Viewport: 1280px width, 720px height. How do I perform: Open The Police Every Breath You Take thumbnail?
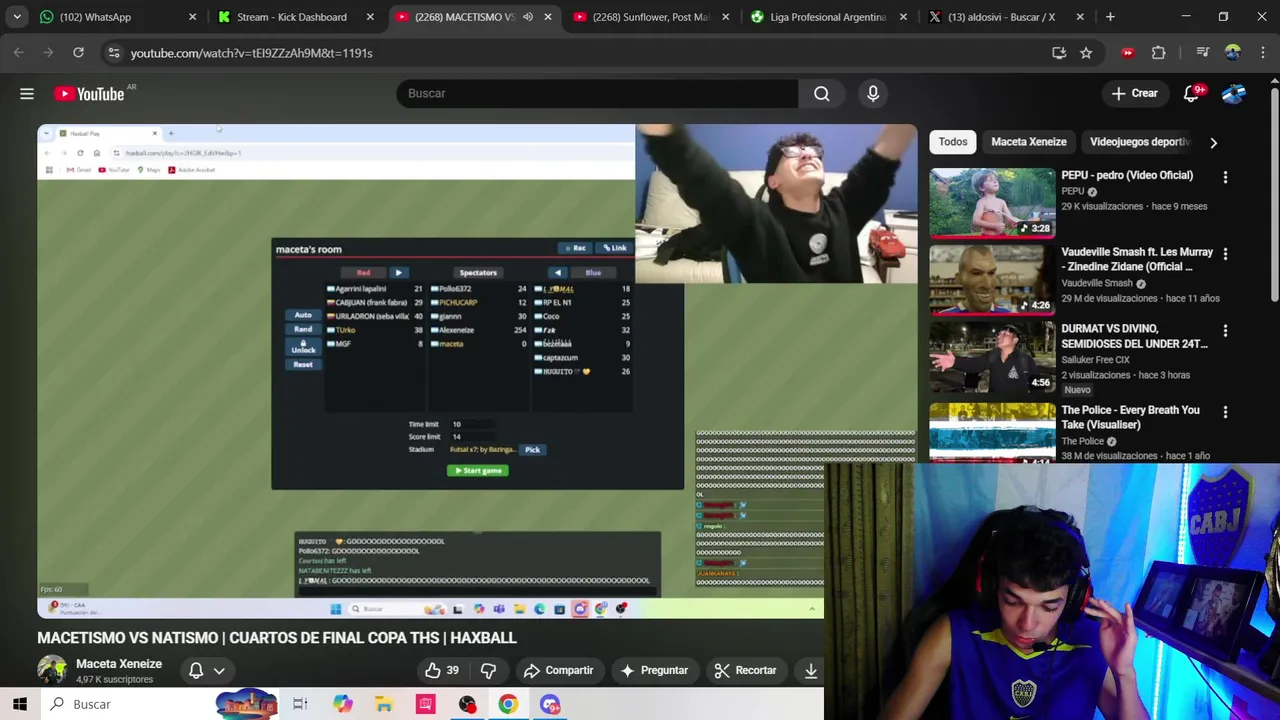click(992, 432)
